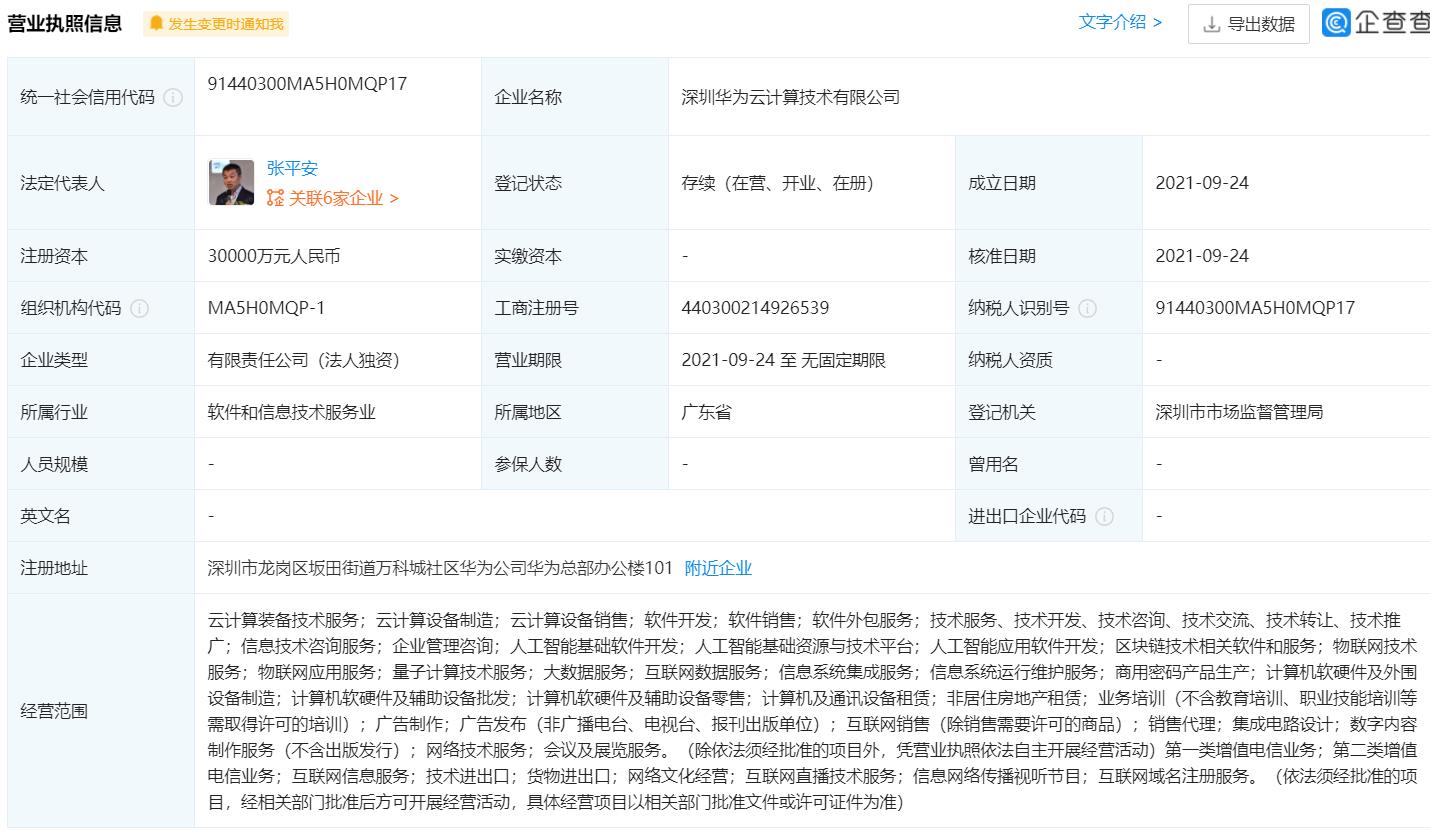Viewport: 1430px width, 837px height.
Task: Click the 经营范围 label
Action: 54,711
